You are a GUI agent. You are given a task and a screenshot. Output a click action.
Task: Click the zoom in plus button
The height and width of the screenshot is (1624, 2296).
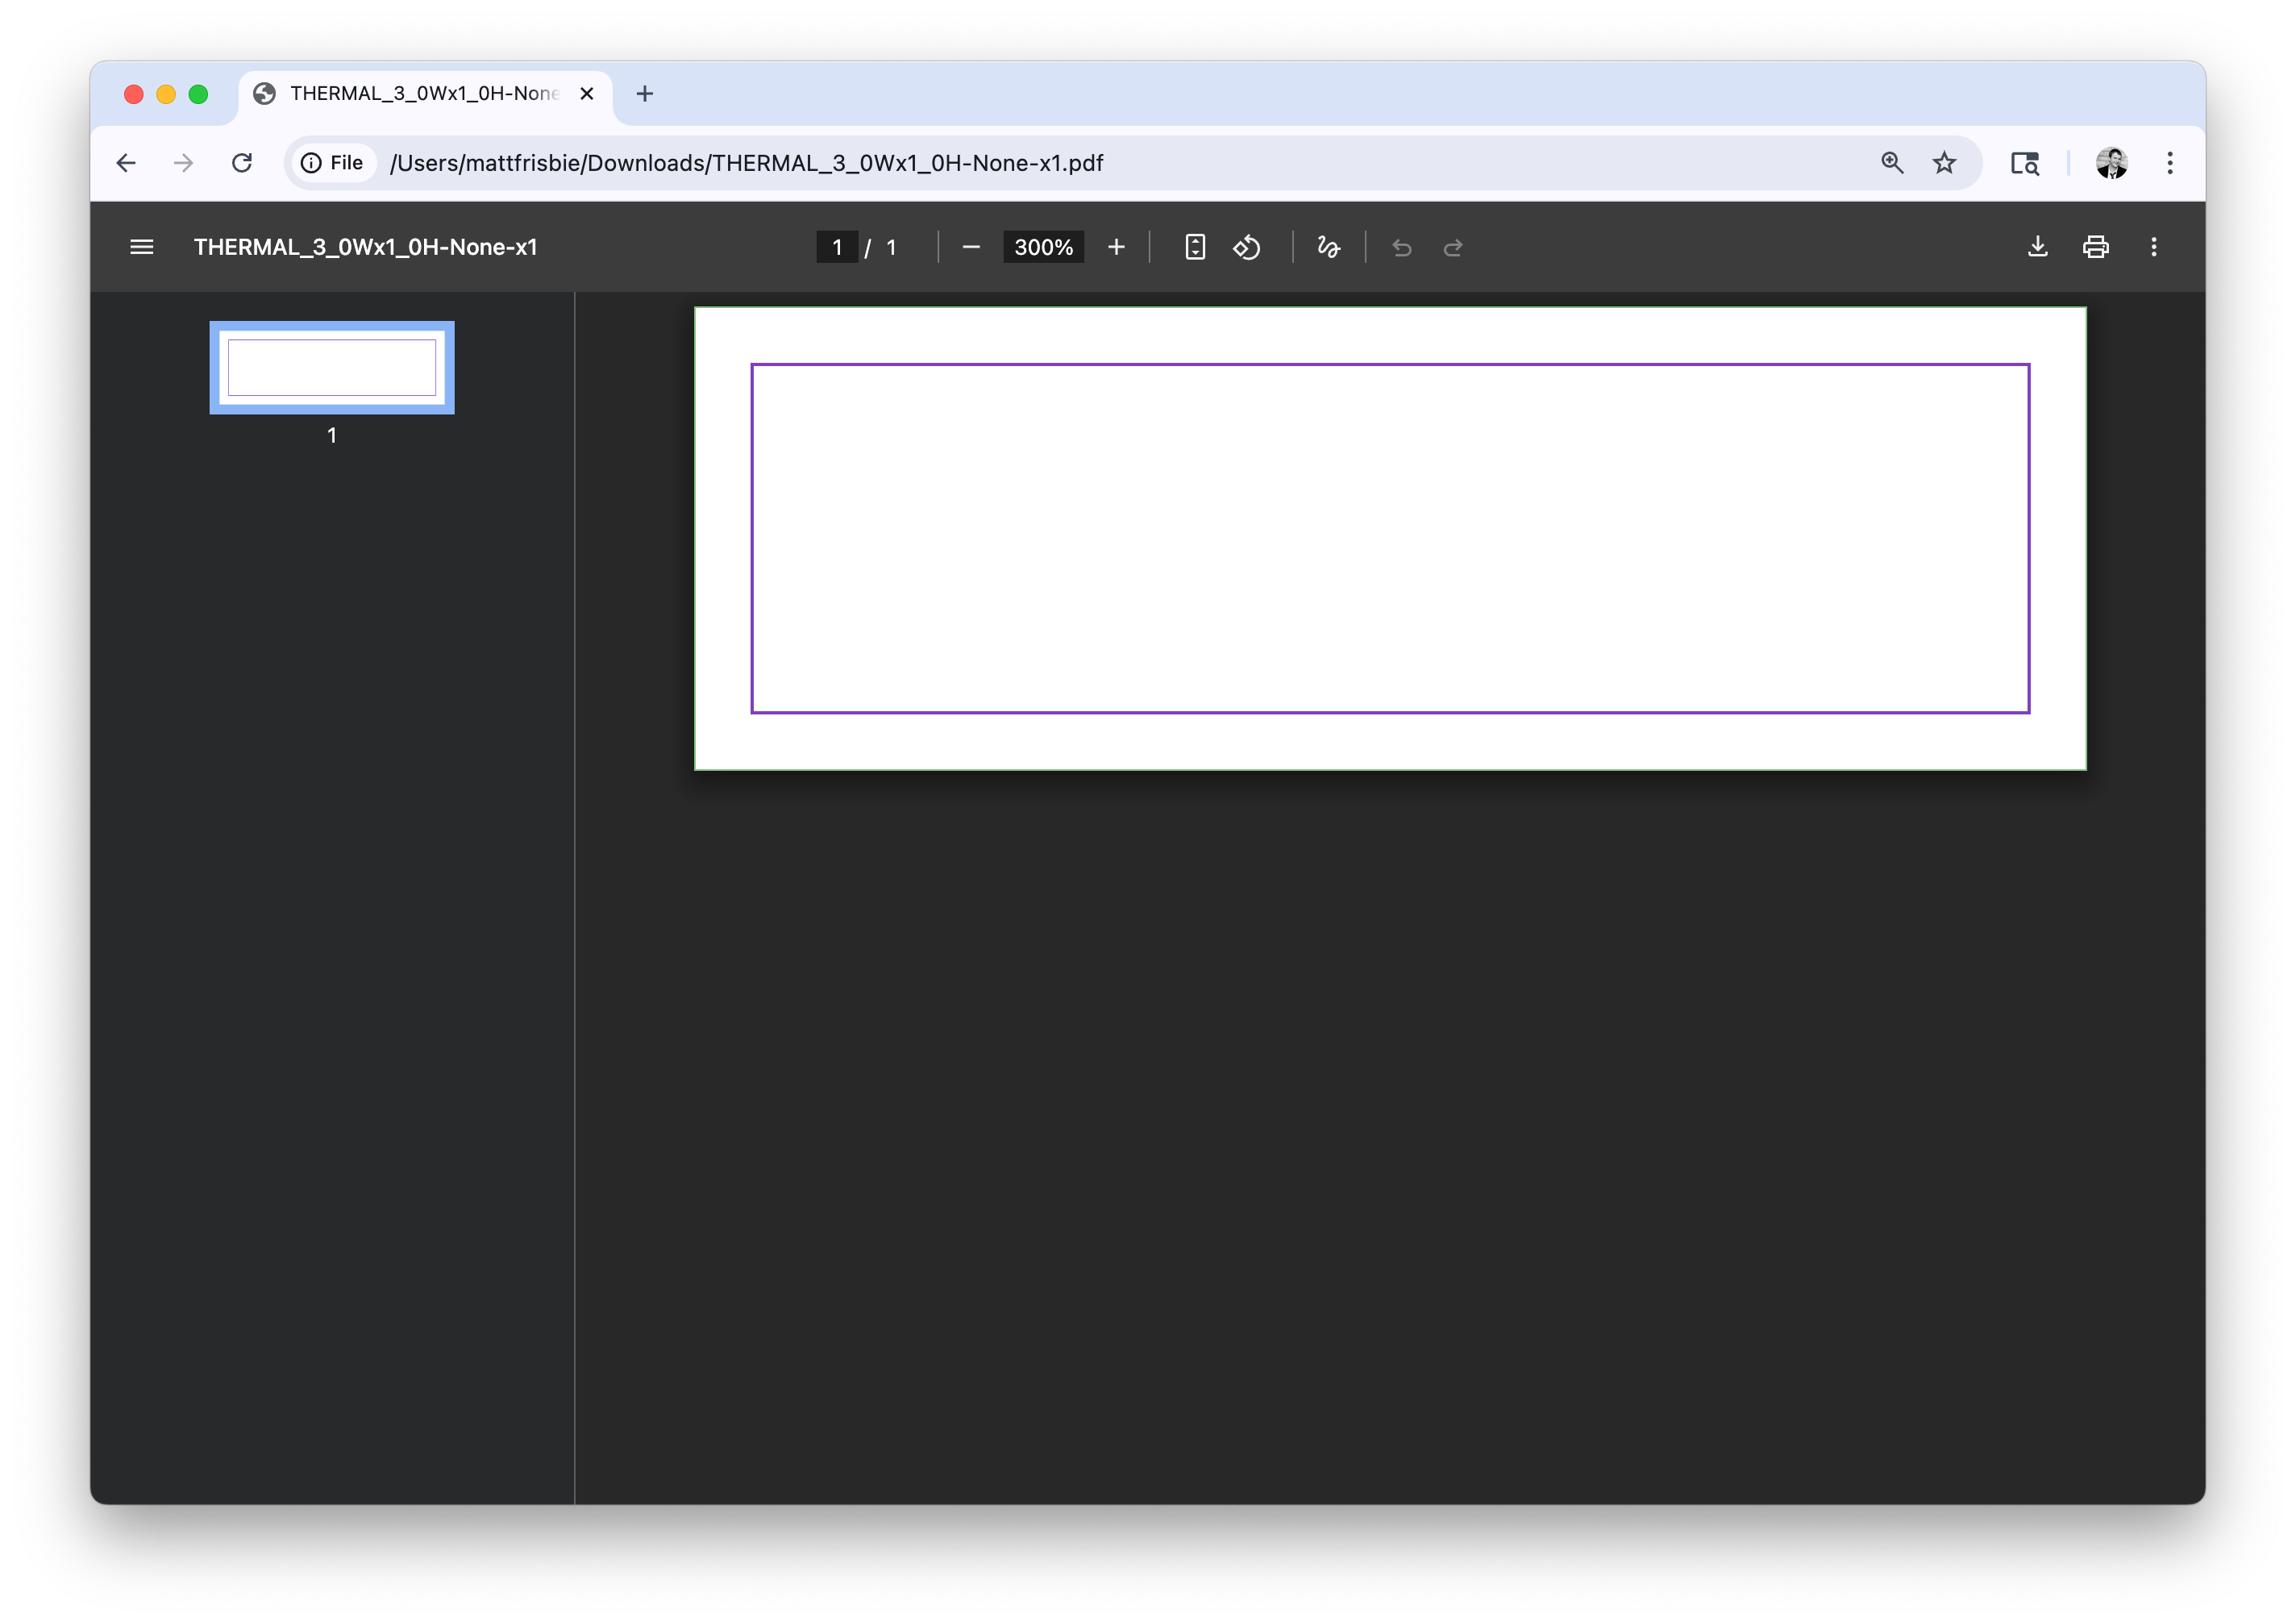pyautogui.click(x=1116, y=247)
